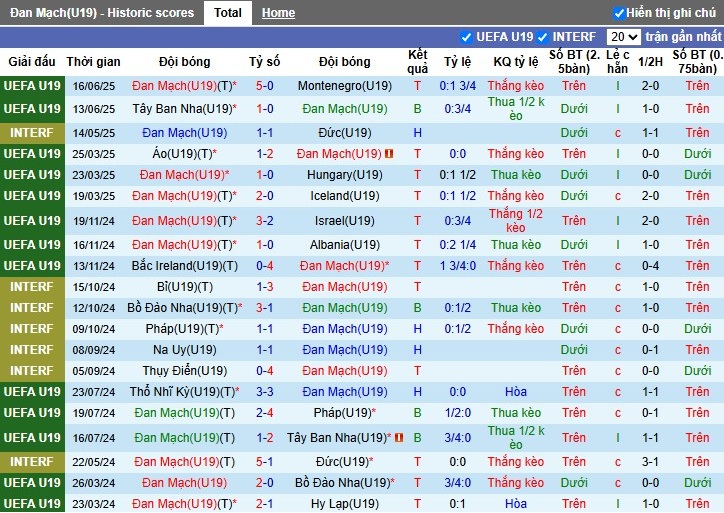Screen dimensions: 724x513
Task: Click the Hy Lạp(U19) team name
Action: tap(344, 504)
